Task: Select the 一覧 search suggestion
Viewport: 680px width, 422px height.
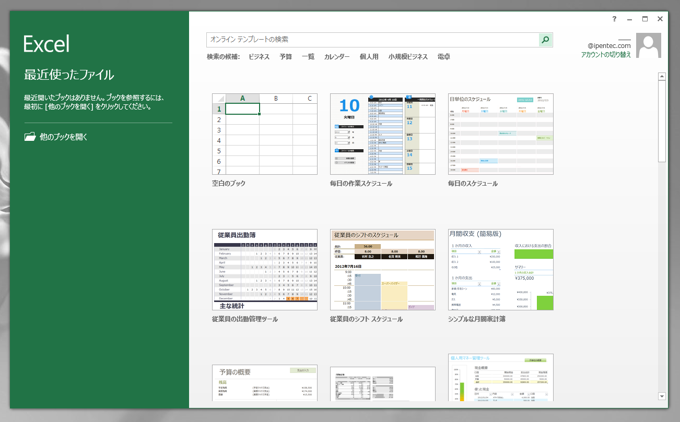Action: (x=308, y=57)
